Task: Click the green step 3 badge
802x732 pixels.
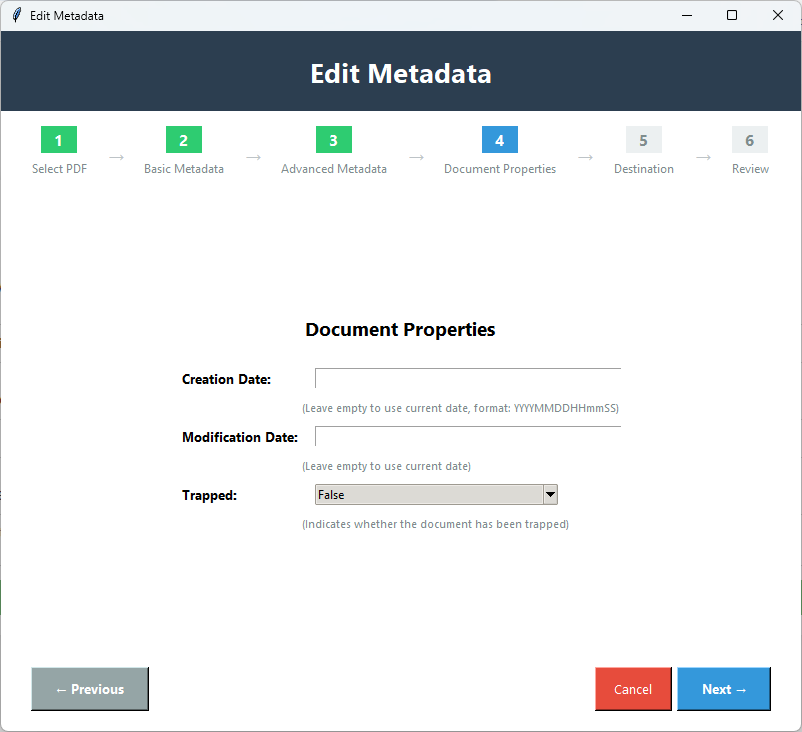Action: click(333, 140)
